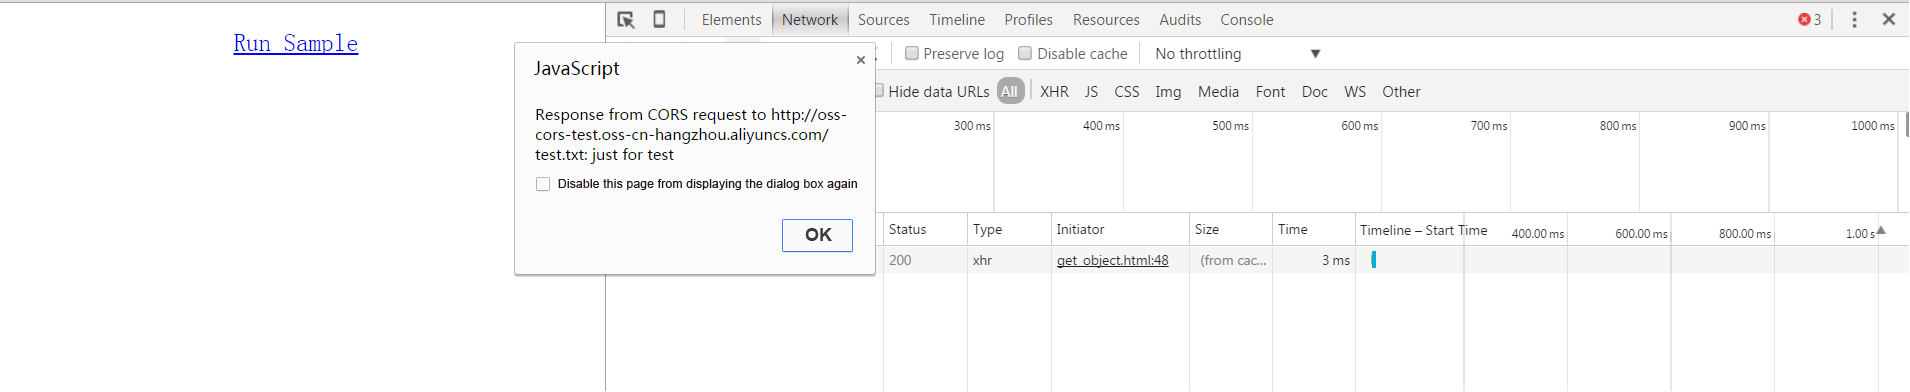
Task: Check the Disable cache option
Action: [1025, 54]
